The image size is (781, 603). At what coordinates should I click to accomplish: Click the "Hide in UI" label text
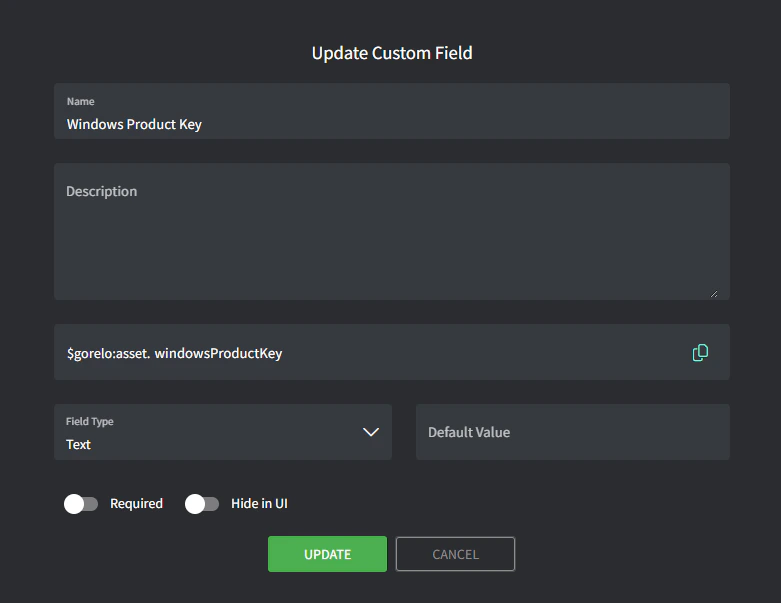(259, 504)
